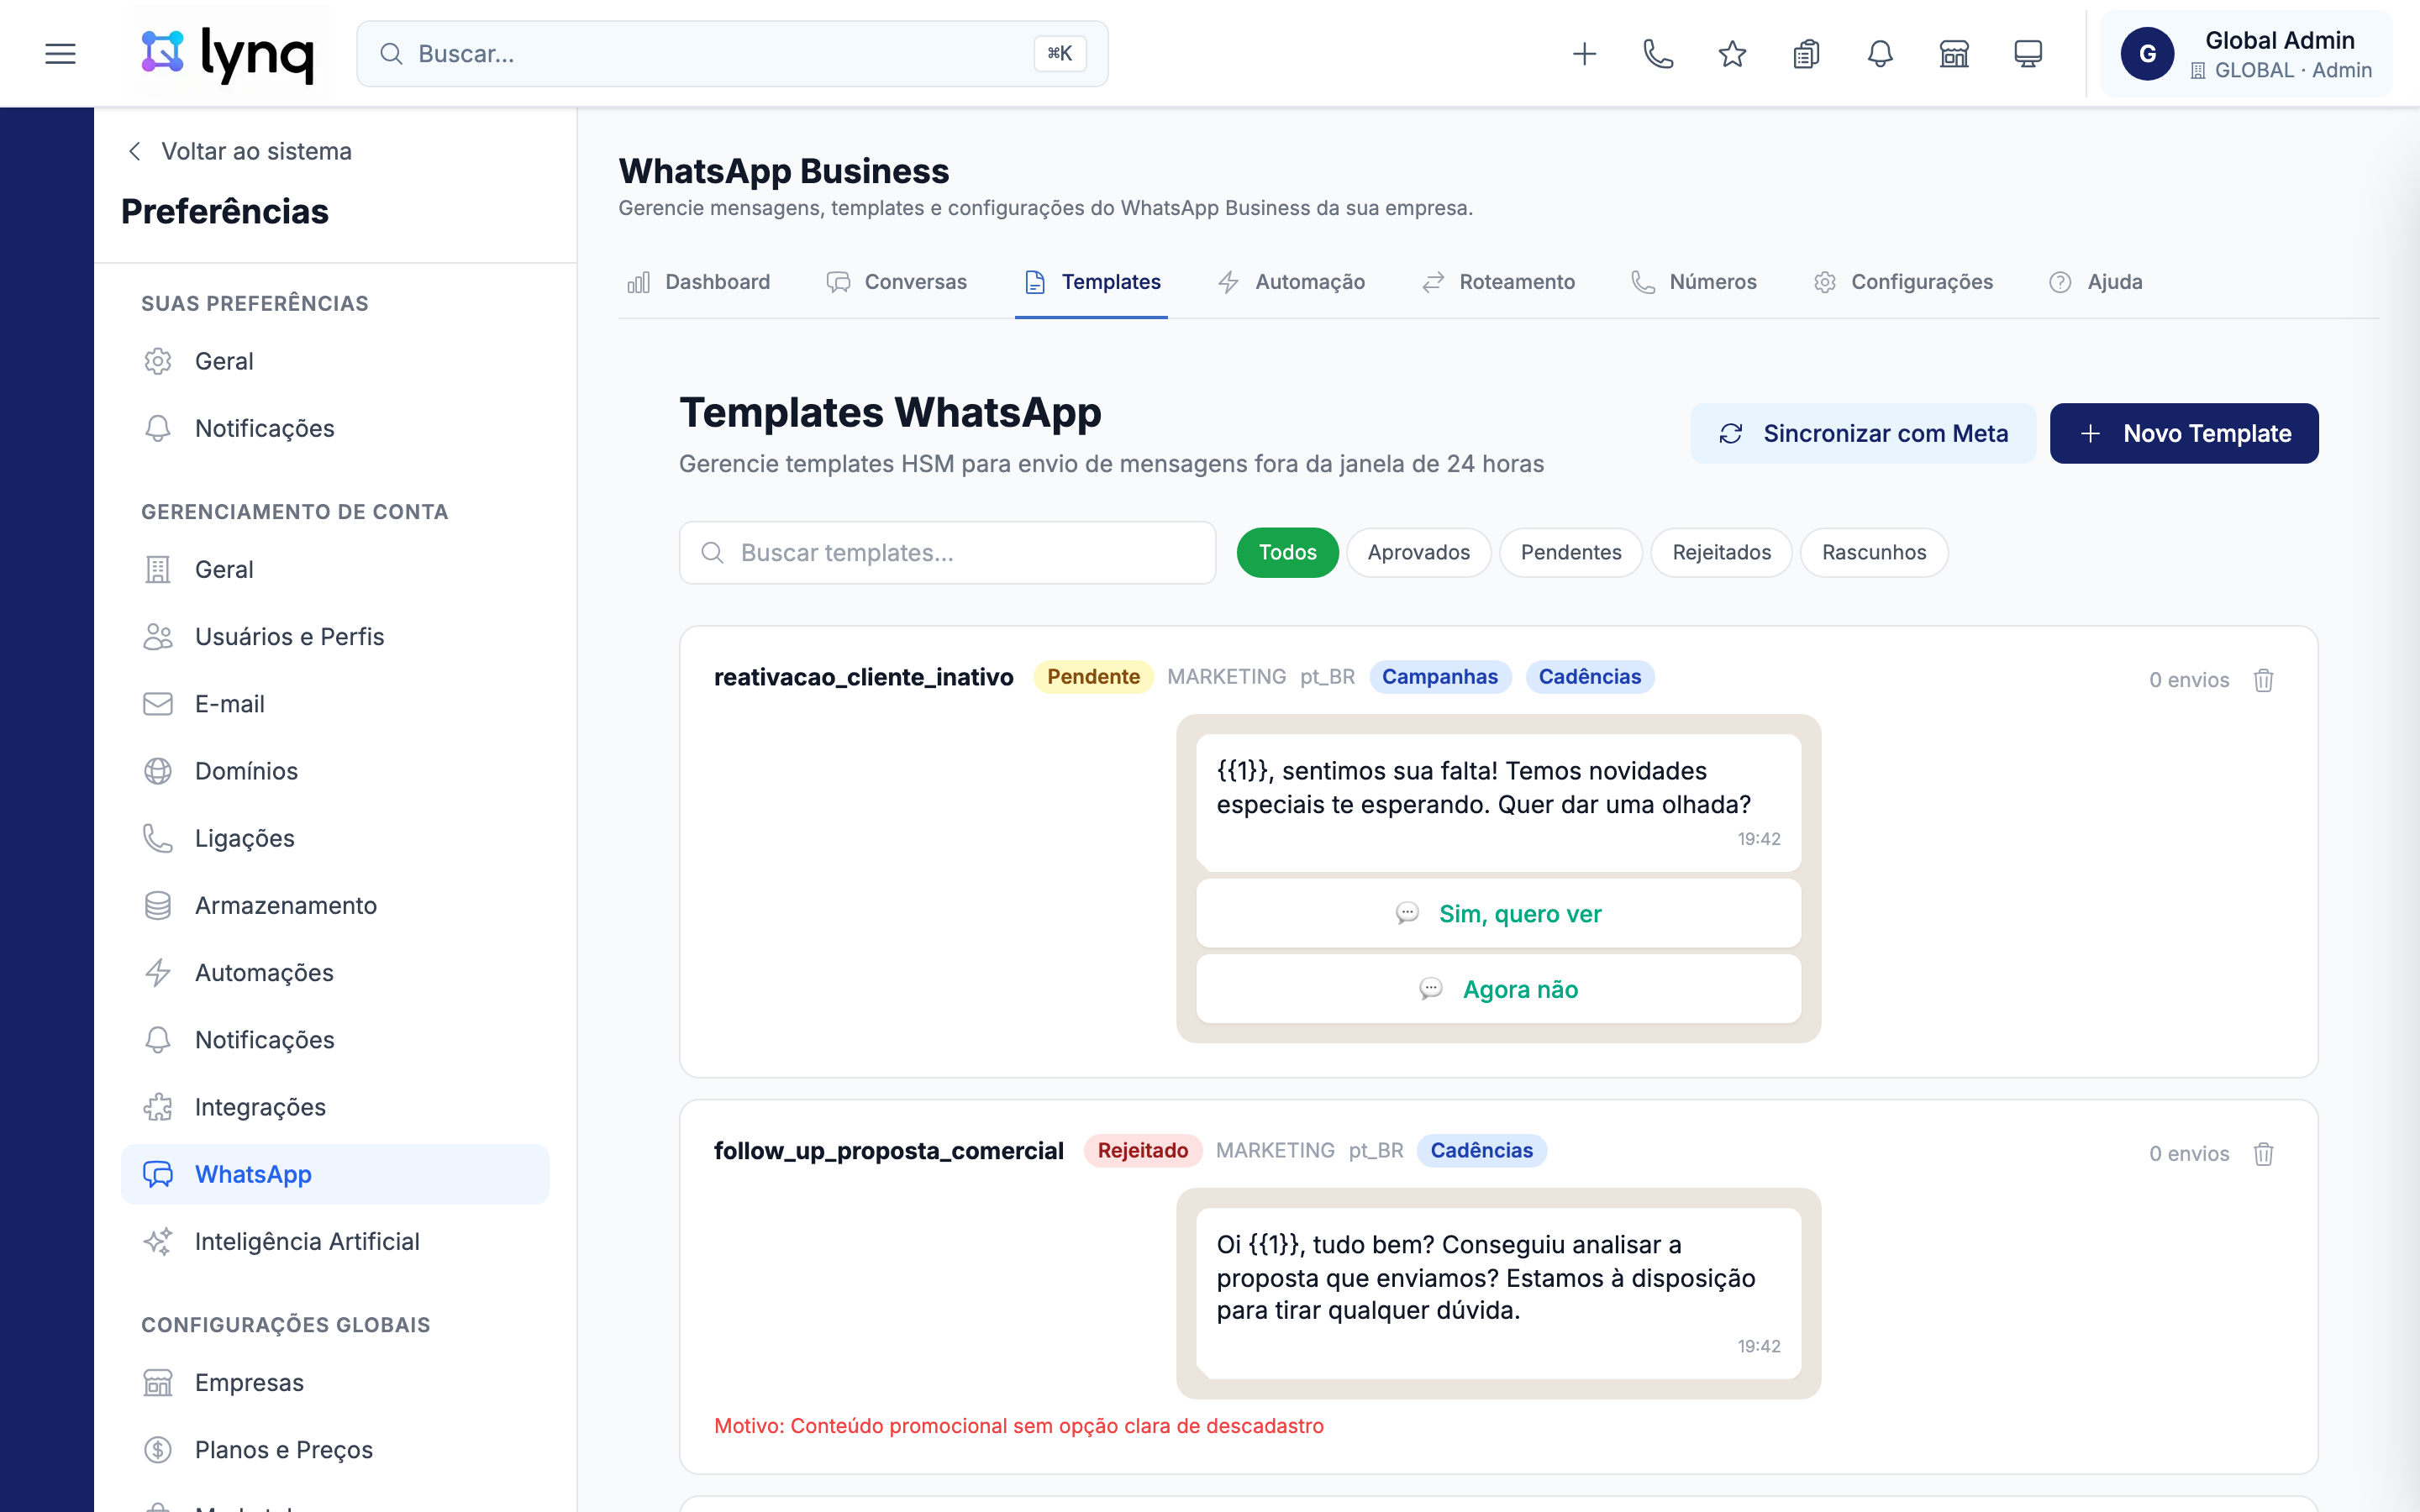Screen dimensions: 2420x1512
Task: Filter templates by Rascunhos
Action: pos(1874,553)
